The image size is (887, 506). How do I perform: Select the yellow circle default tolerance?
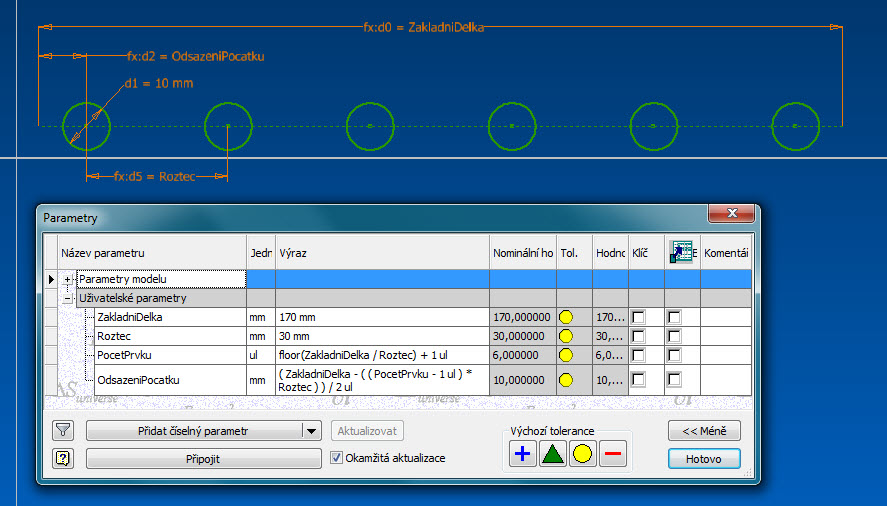[583, 454]
